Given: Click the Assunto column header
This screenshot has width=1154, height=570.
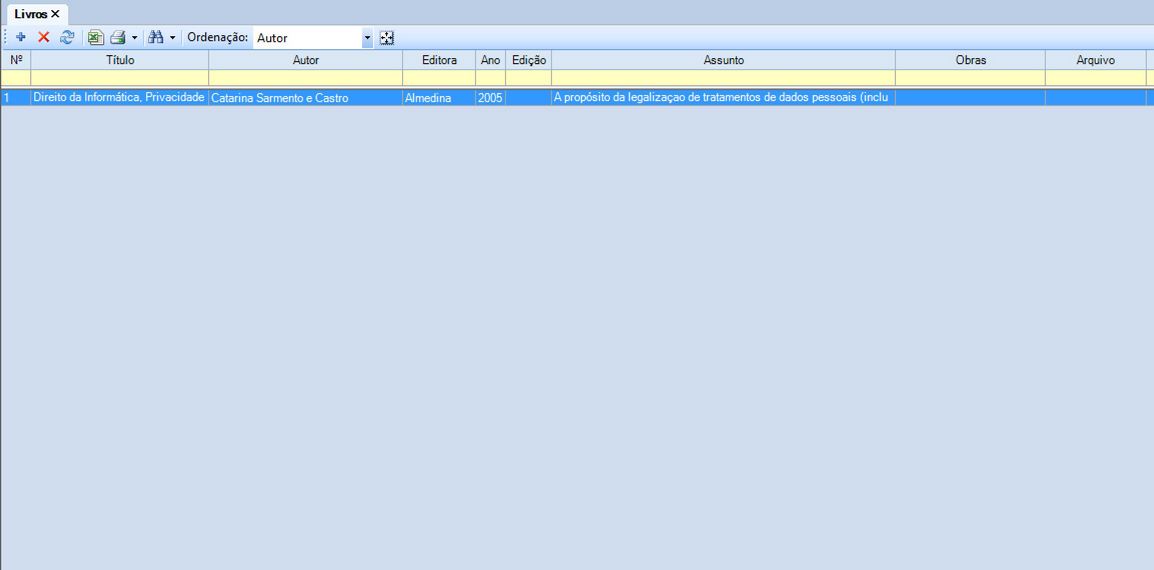Looking at the screenshot, I should pos(723,60).
